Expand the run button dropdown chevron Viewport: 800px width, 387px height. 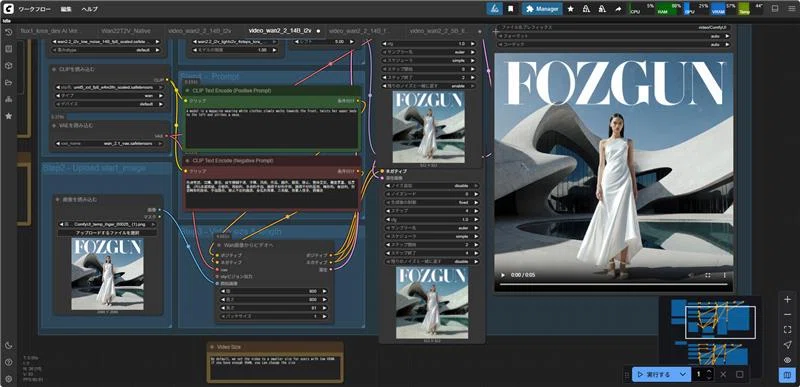point(682,374)
